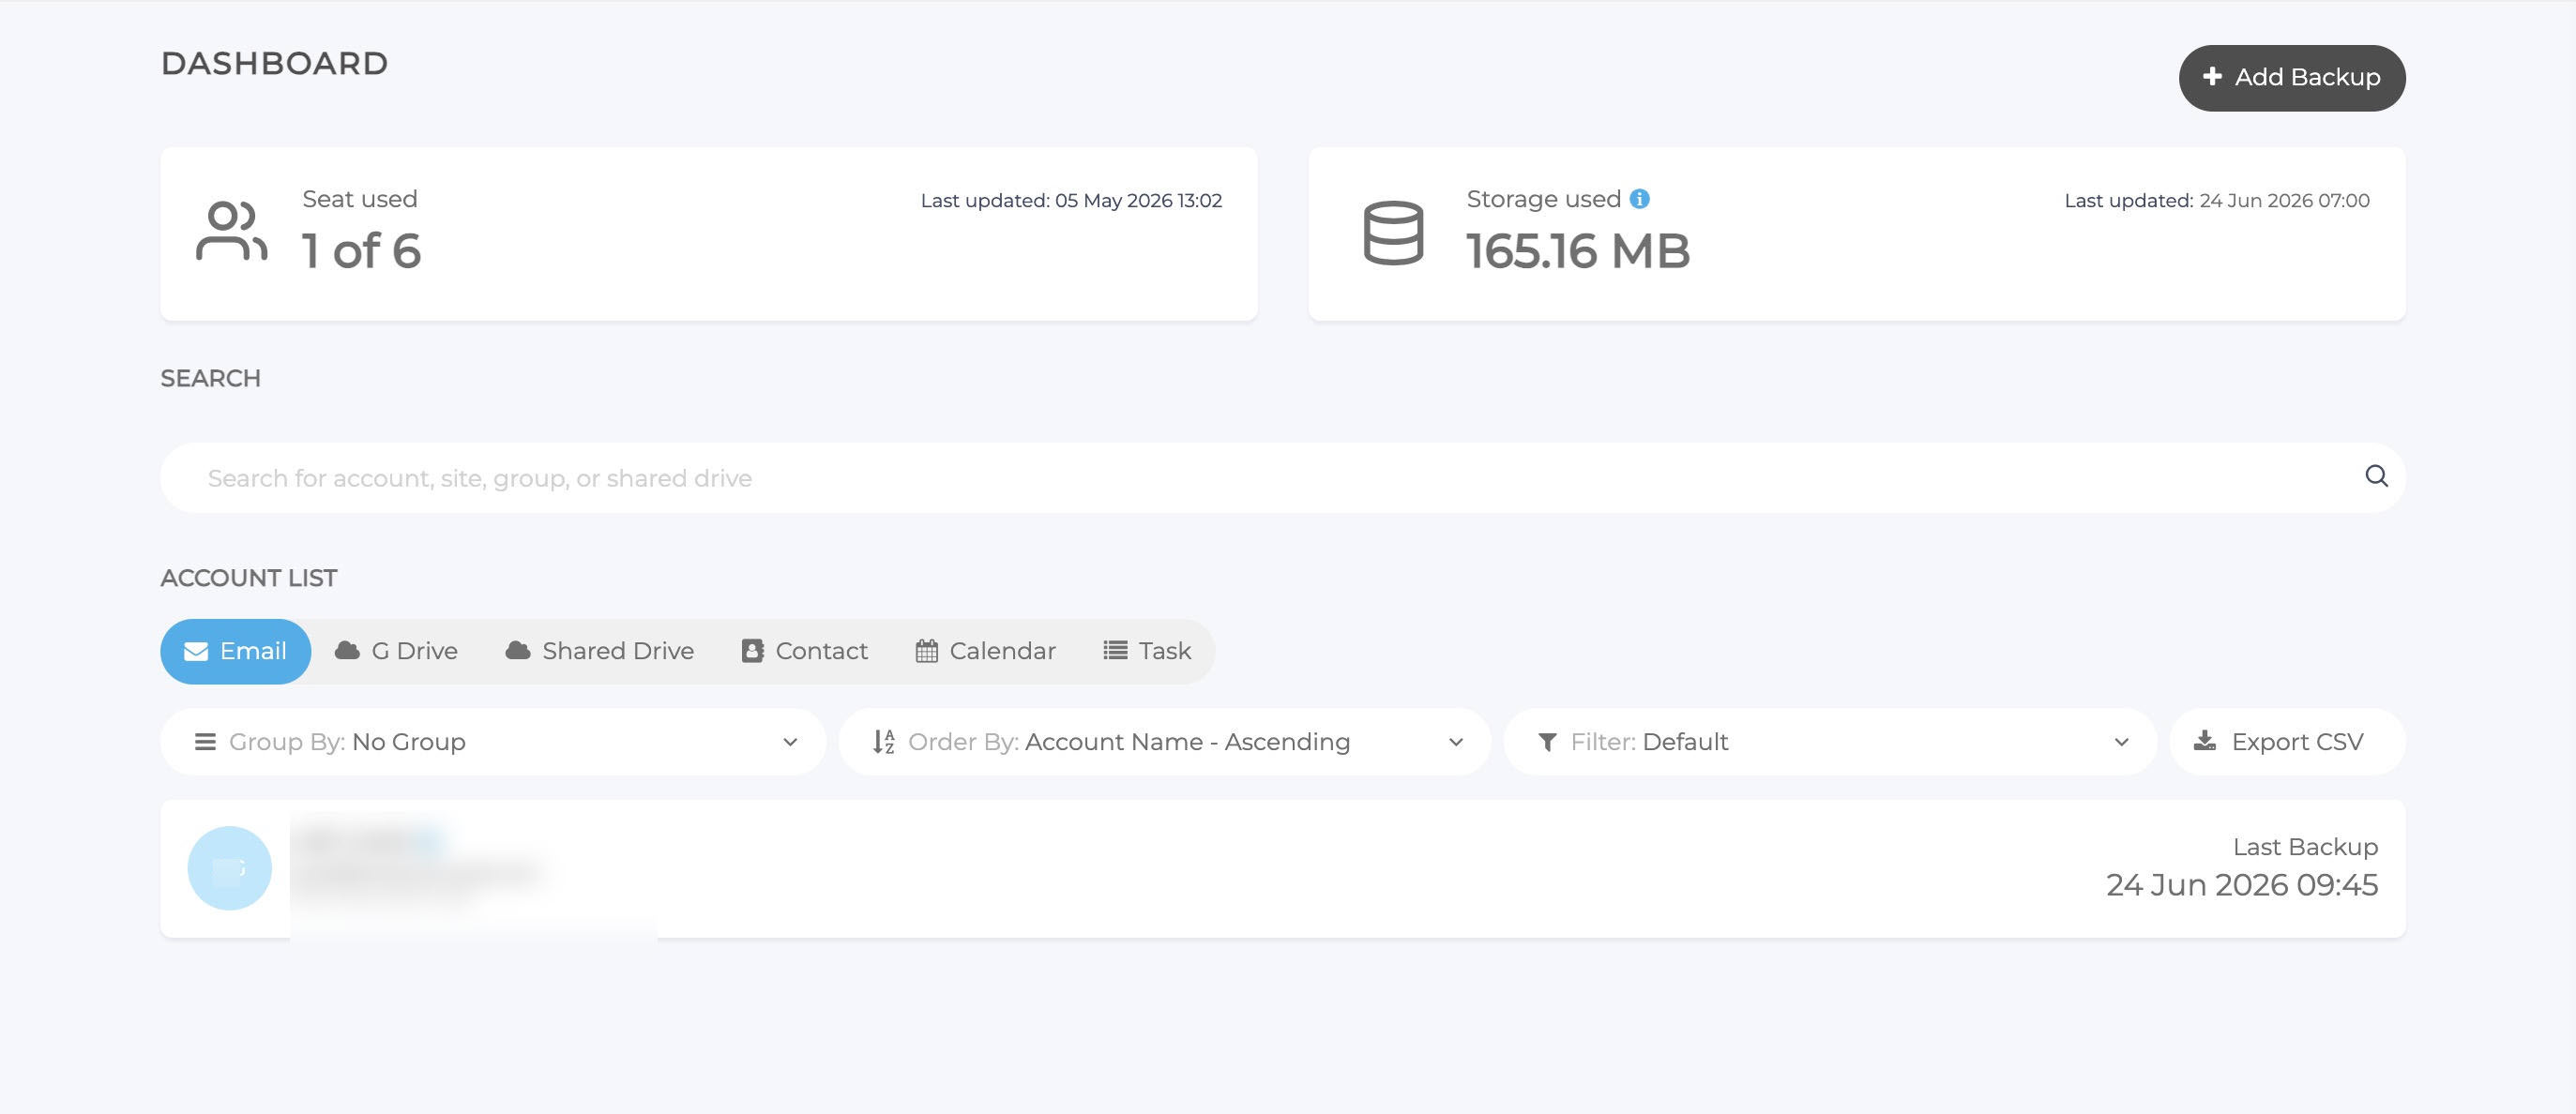
Task: Click the cloud icon beside G Drive
Action: tap(347, 651)
